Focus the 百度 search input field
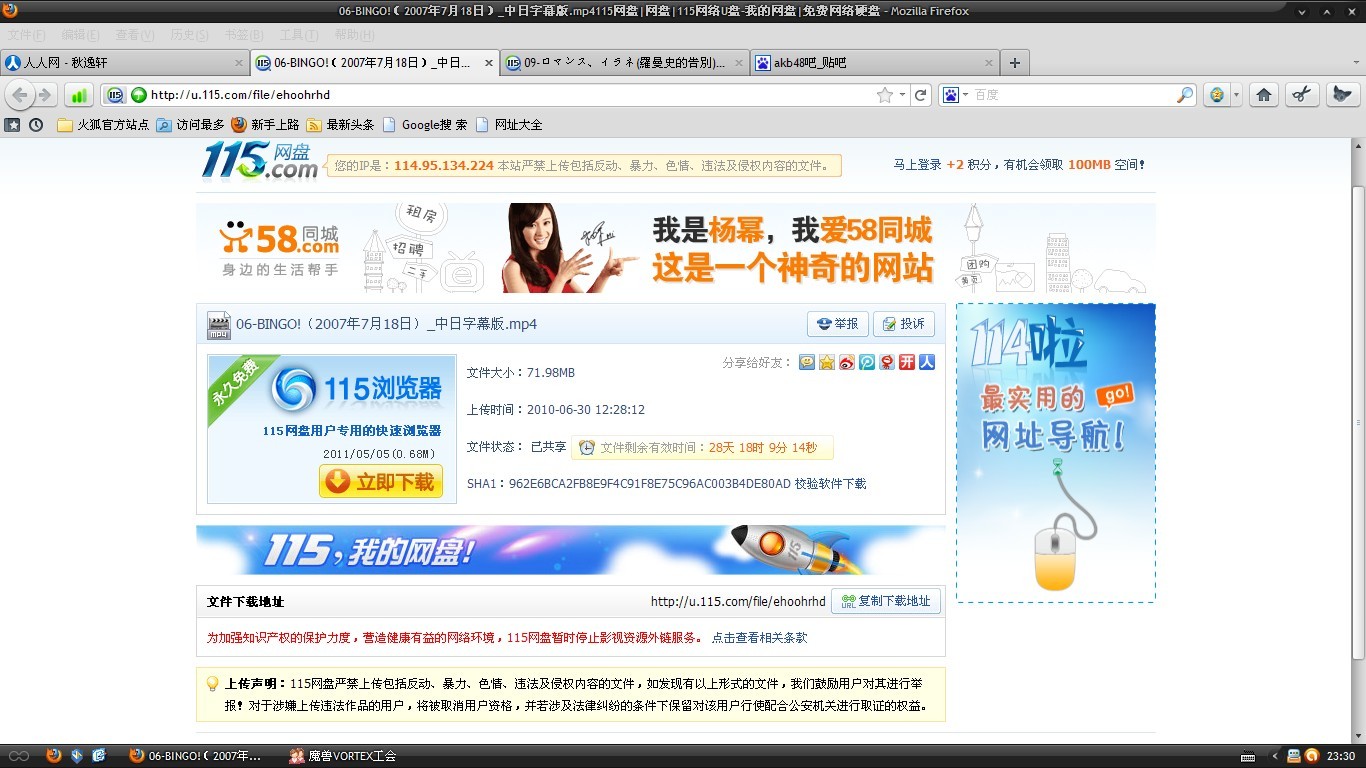This screenshot has width=1366, height=768. (1073, 95)
